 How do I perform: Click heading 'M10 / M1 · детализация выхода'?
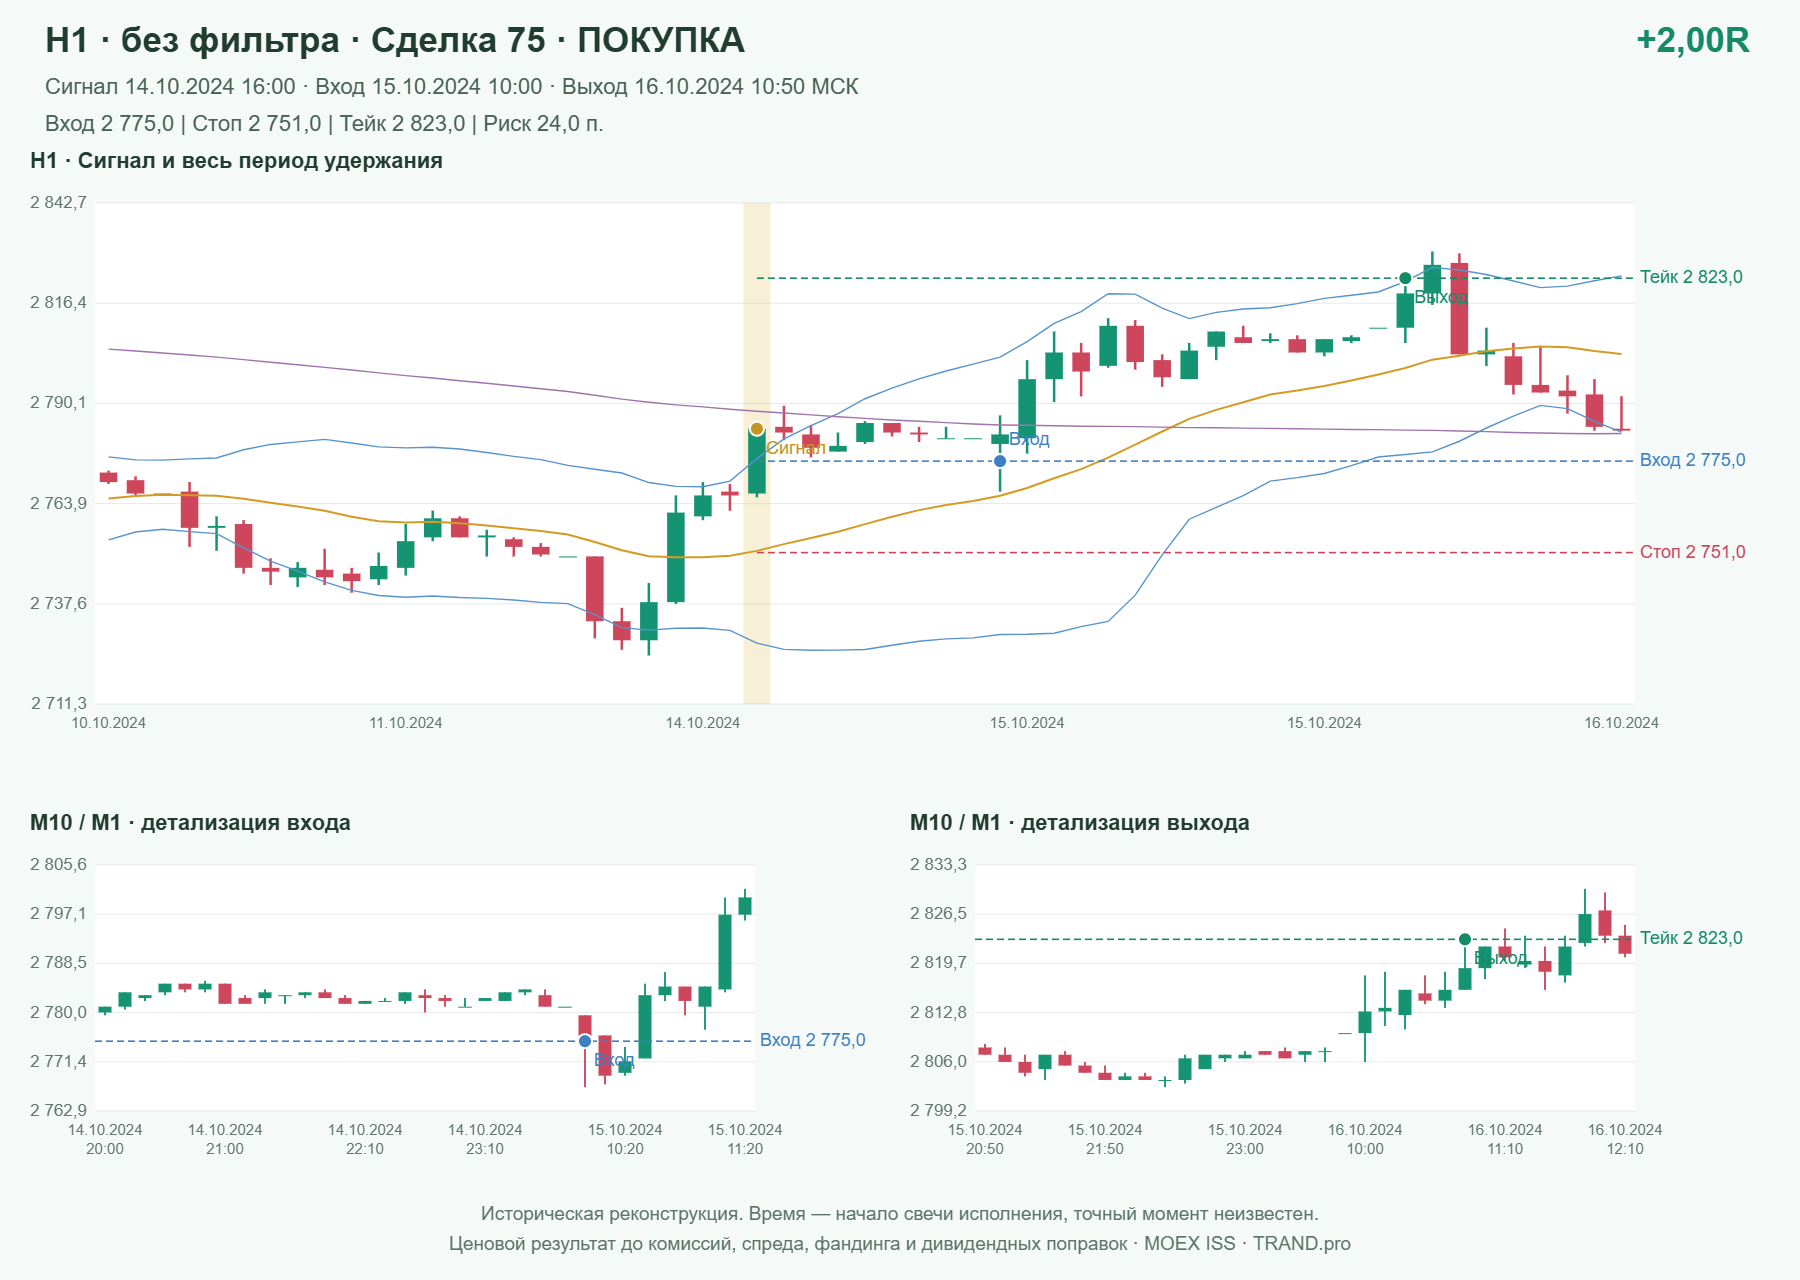coord(1080,823)
